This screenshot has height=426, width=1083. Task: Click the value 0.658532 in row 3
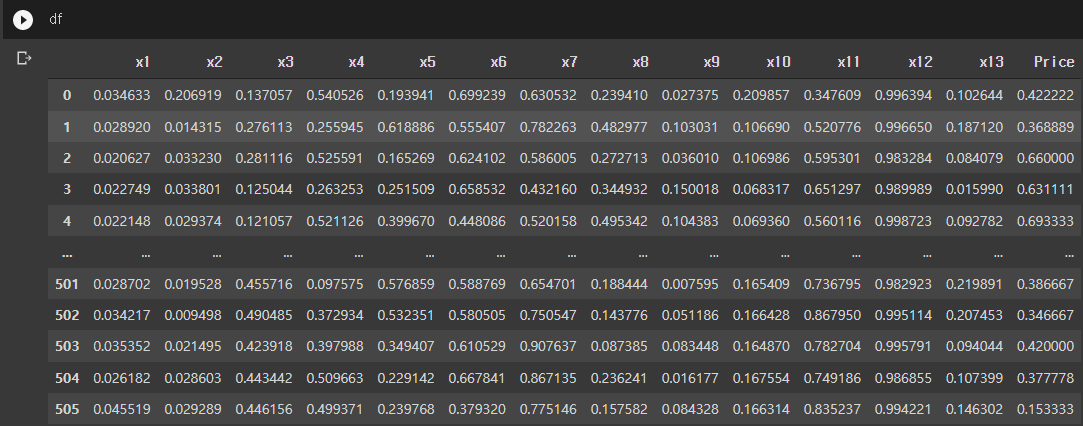pyautogui.click(x=477, y=189)
